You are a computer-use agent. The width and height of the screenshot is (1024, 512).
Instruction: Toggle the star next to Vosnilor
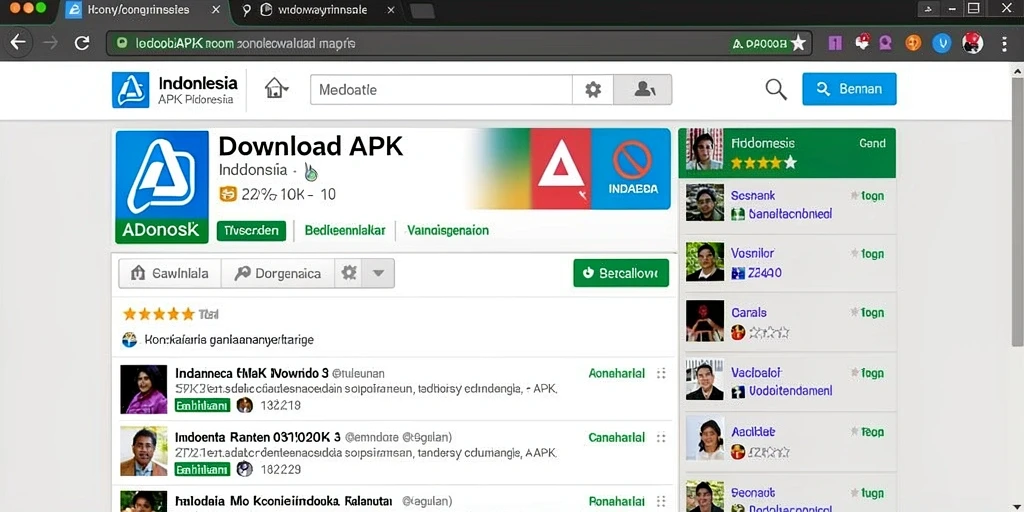(854, 253)
